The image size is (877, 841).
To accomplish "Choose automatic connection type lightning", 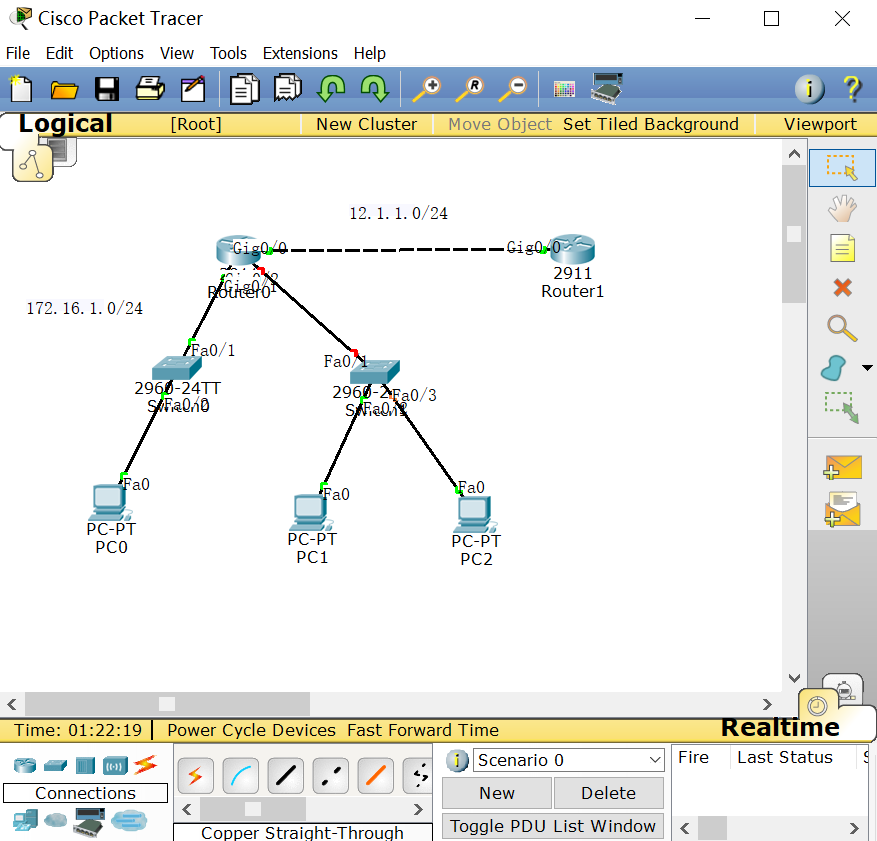I will pos(195,776).
